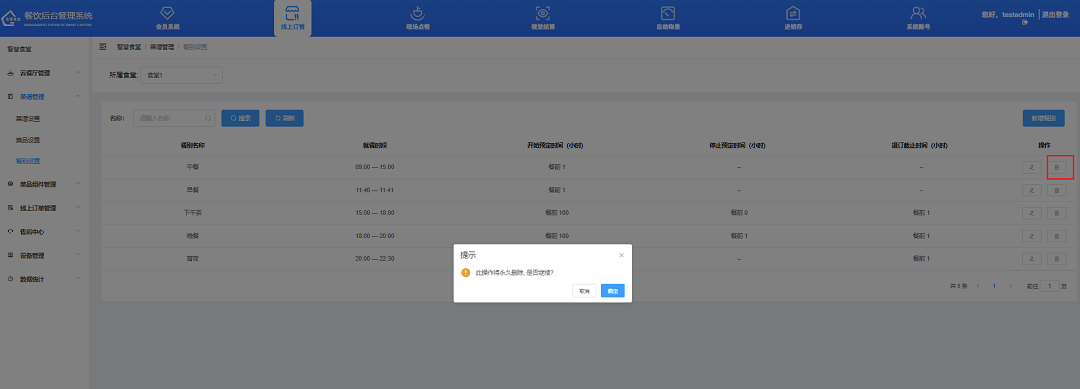This screenshot has width=1080, height=389.
Task: Select the 线上订餐 top navigation tab
Action: (293, 19)
